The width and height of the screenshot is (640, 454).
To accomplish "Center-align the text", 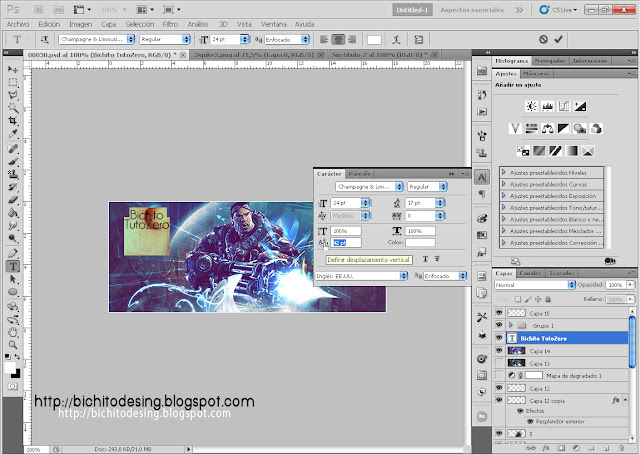I will coord(338,40).
